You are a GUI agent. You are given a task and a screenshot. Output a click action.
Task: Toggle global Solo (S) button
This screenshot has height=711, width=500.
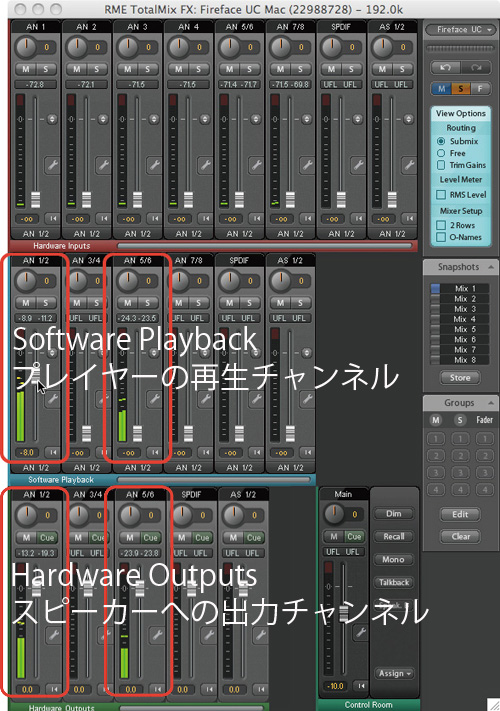coord(461,88)
